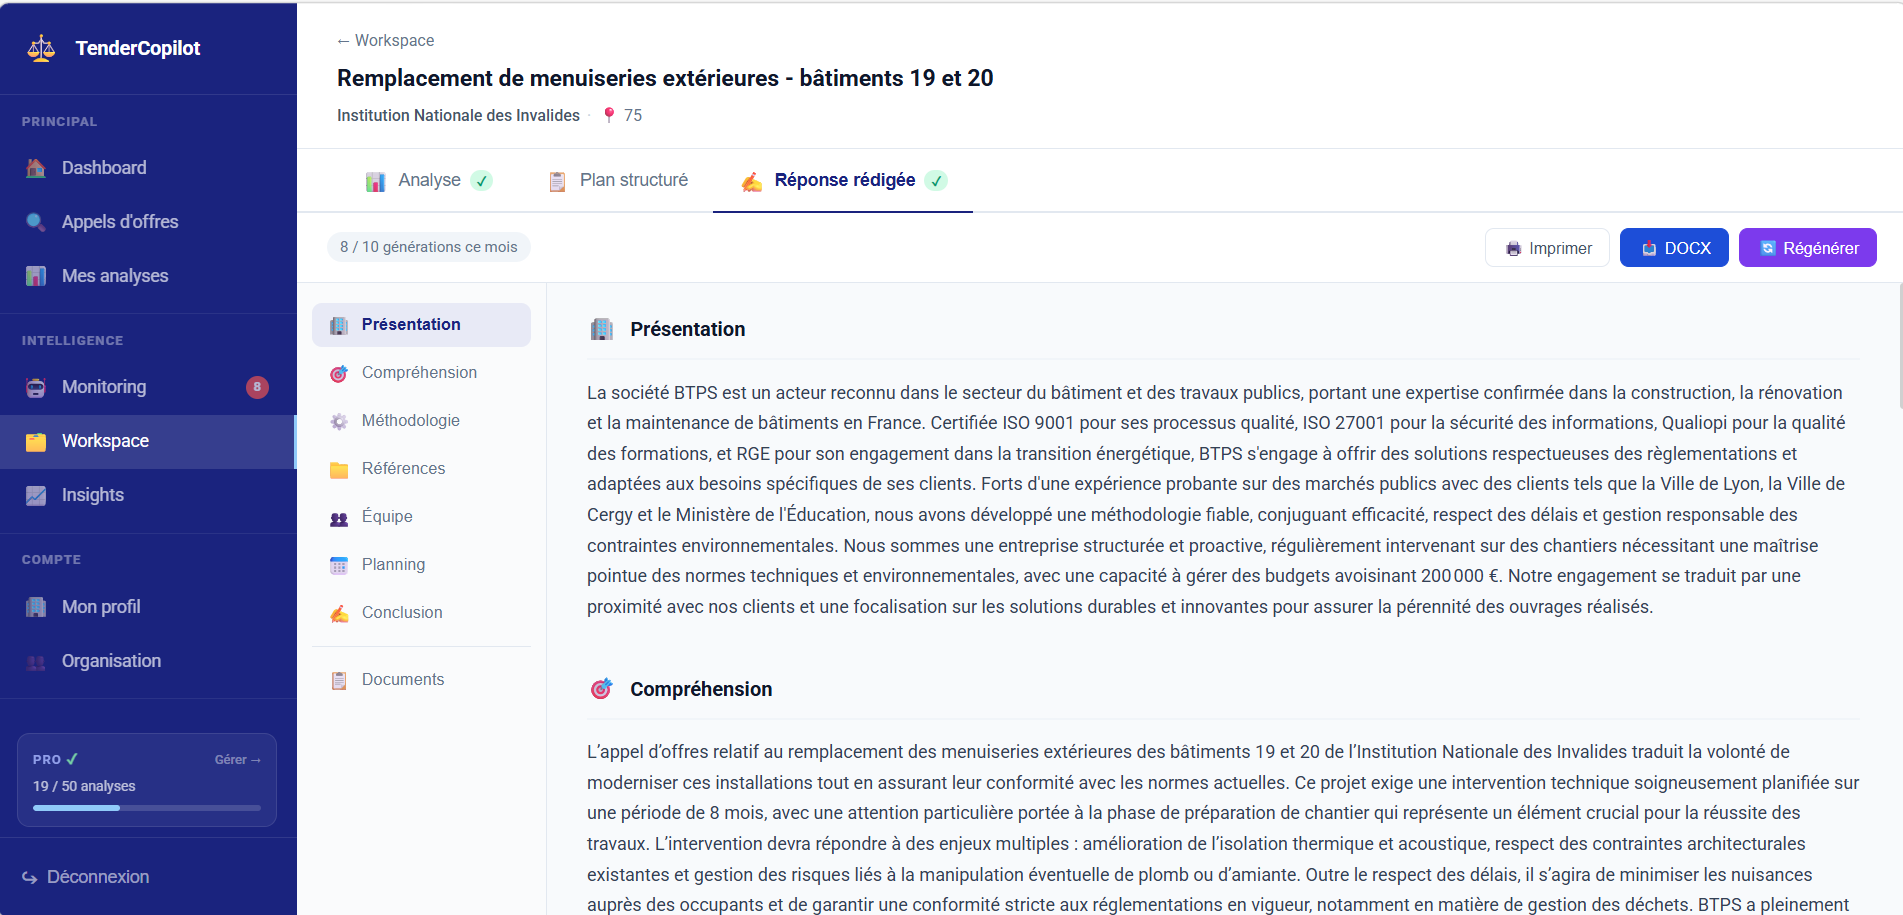Go back to Workspace via breadcrumb
Screen dimensions: 1903x915
385,40
